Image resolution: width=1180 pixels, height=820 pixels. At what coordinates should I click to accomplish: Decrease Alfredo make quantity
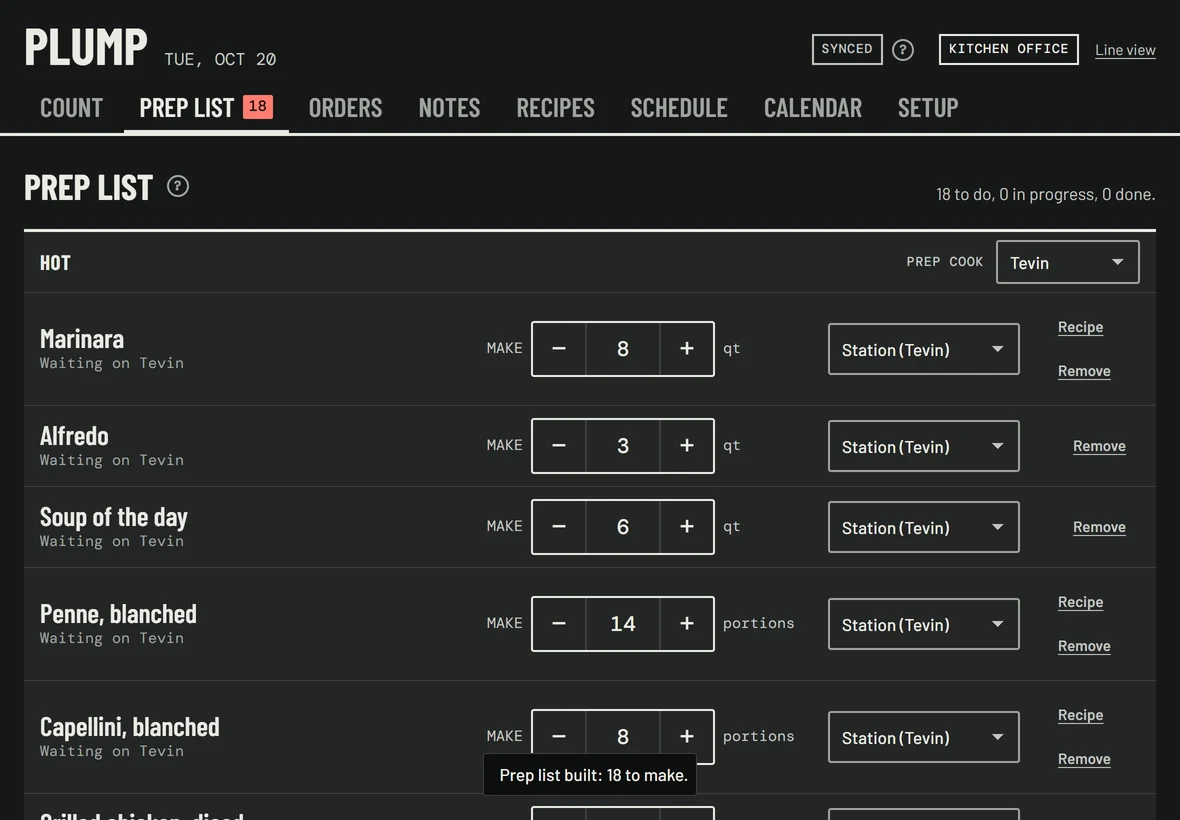[558, 446]
